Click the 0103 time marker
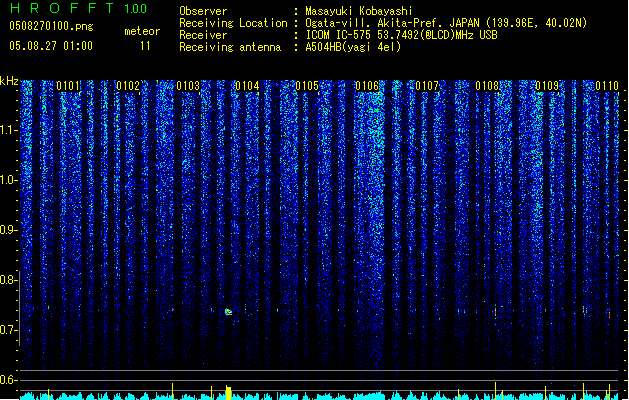This screenshot has width=629, height=400. point(188,86)
